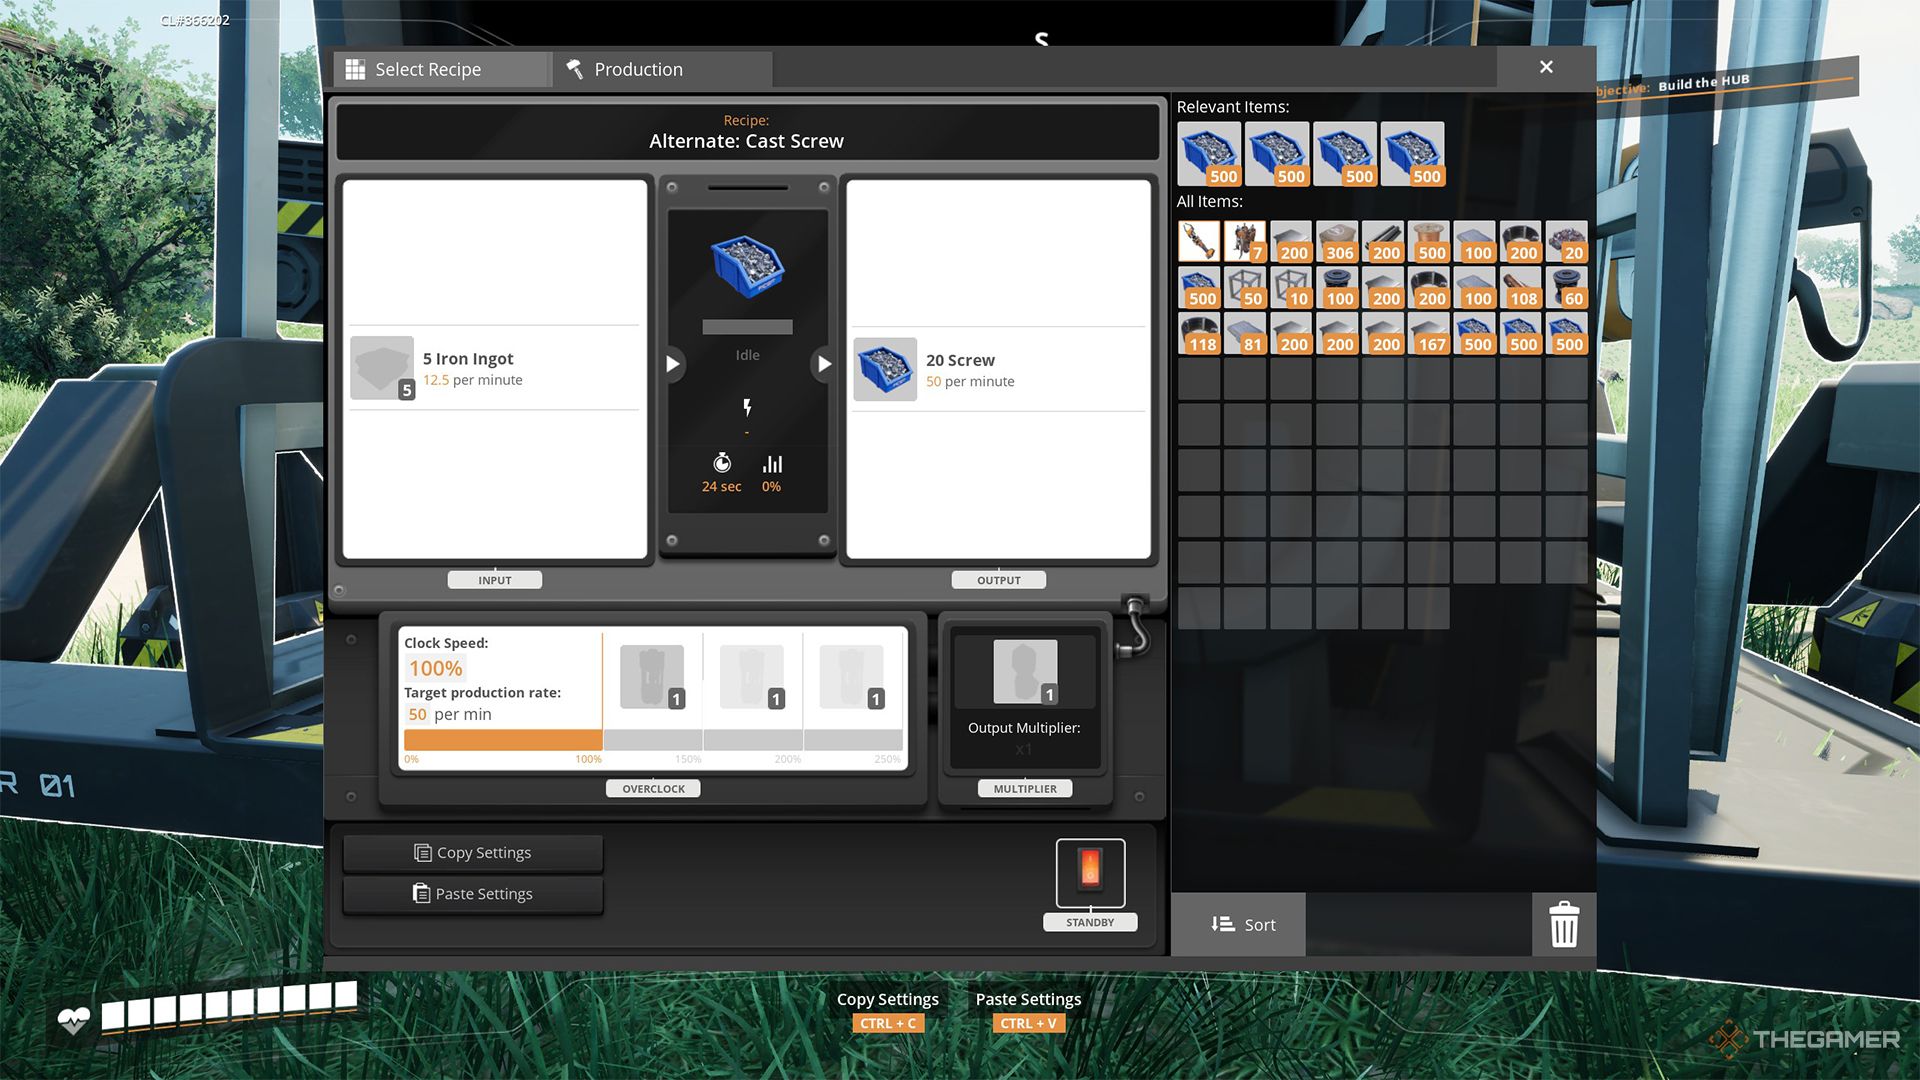Select the frame stack of 10

1291,288
